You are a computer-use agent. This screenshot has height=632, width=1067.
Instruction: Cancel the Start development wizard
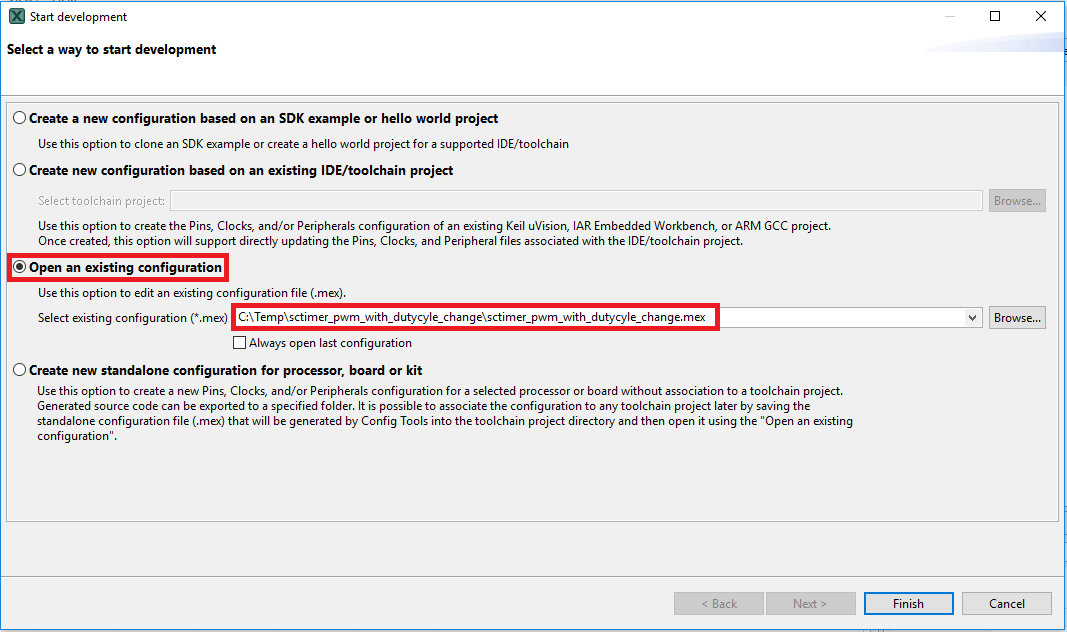tap(1006, 604)
